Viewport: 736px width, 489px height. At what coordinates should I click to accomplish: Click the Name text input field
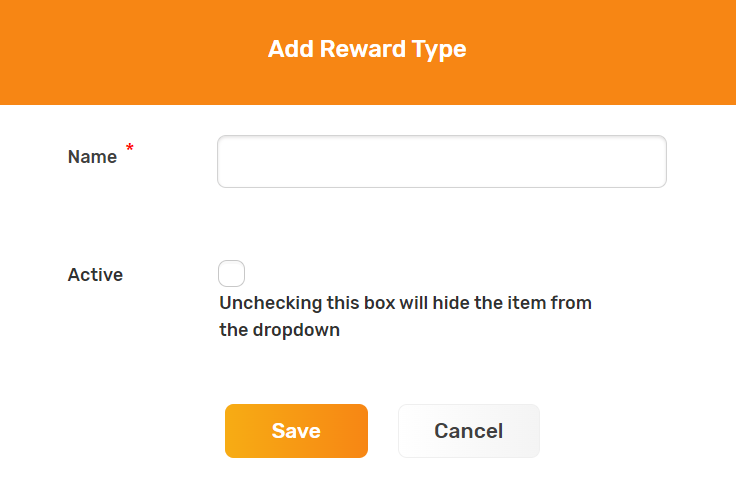pos(441,161)
